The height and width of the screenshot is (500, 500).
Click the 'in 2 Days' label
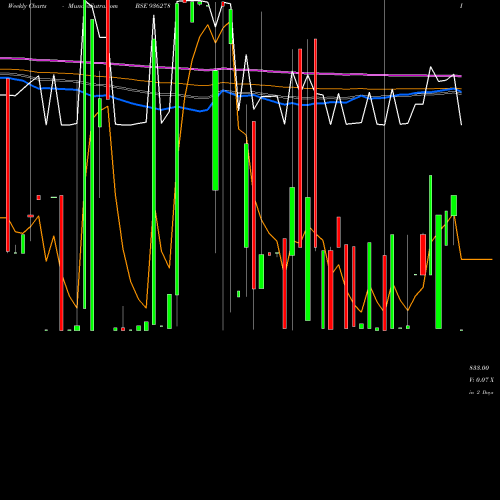pyautogui.click(x=481, y=393)
